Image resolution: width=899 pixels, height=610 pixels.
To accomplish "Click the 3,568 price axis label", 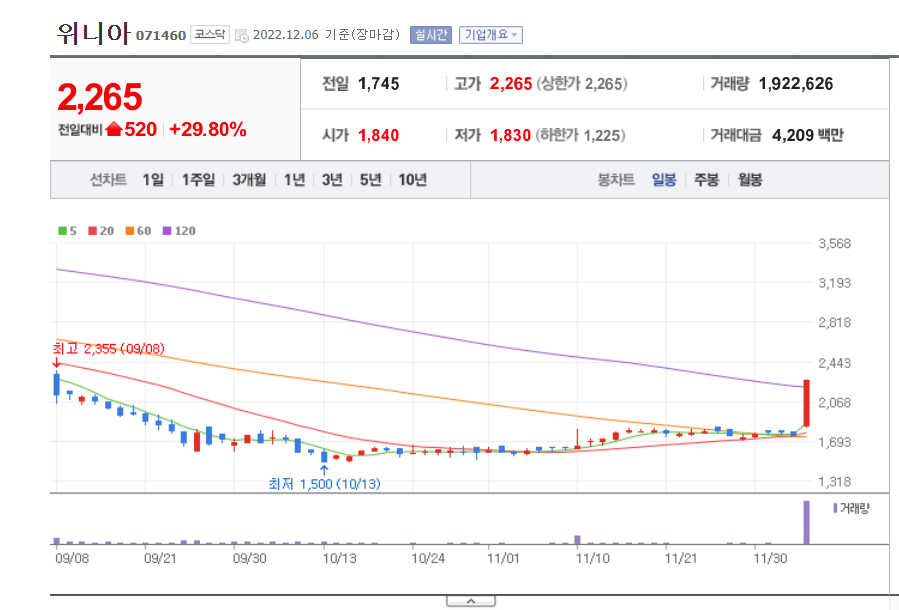I will click(835, 244).
